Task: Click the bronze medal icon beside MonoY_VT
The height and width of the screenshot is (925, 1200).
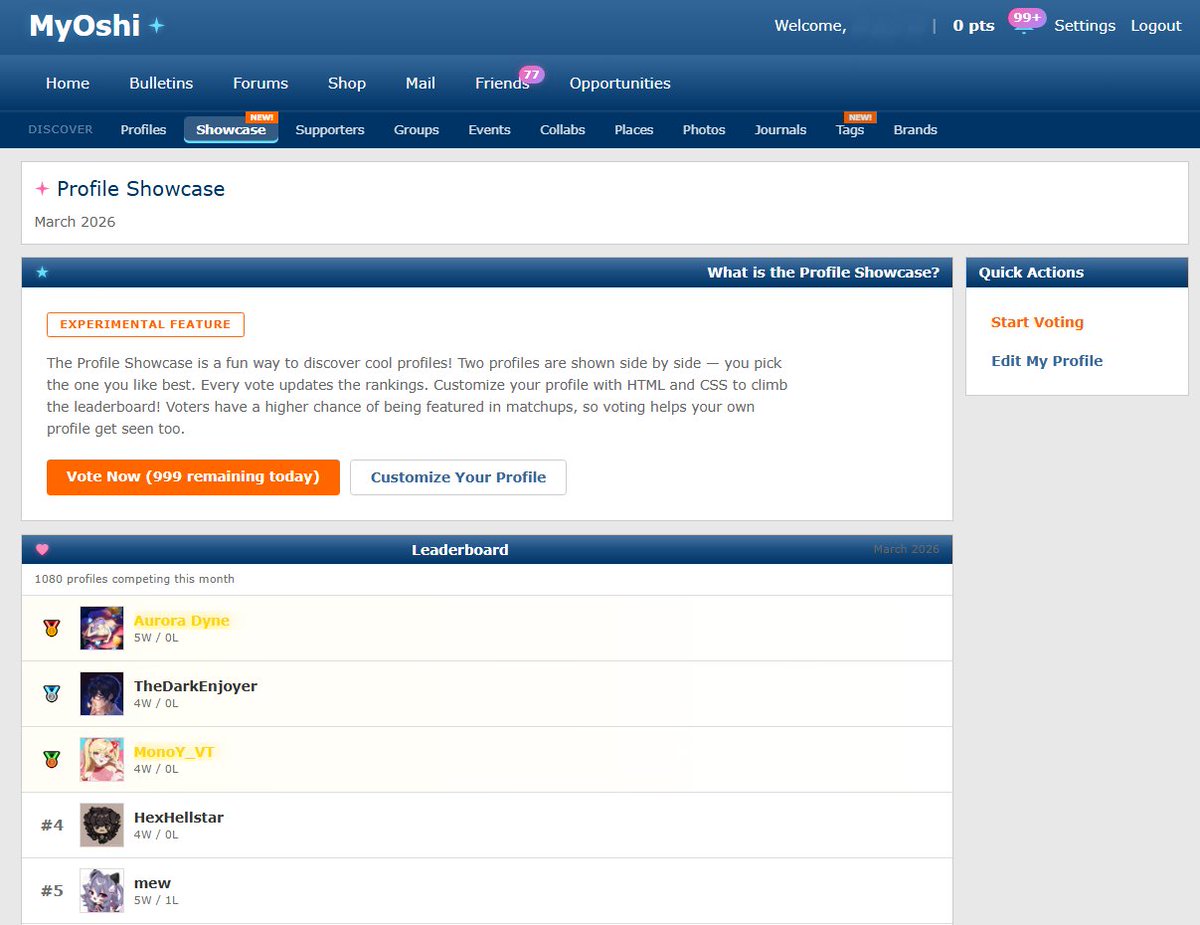Action: pyautogui.click(x=51, y=759)
